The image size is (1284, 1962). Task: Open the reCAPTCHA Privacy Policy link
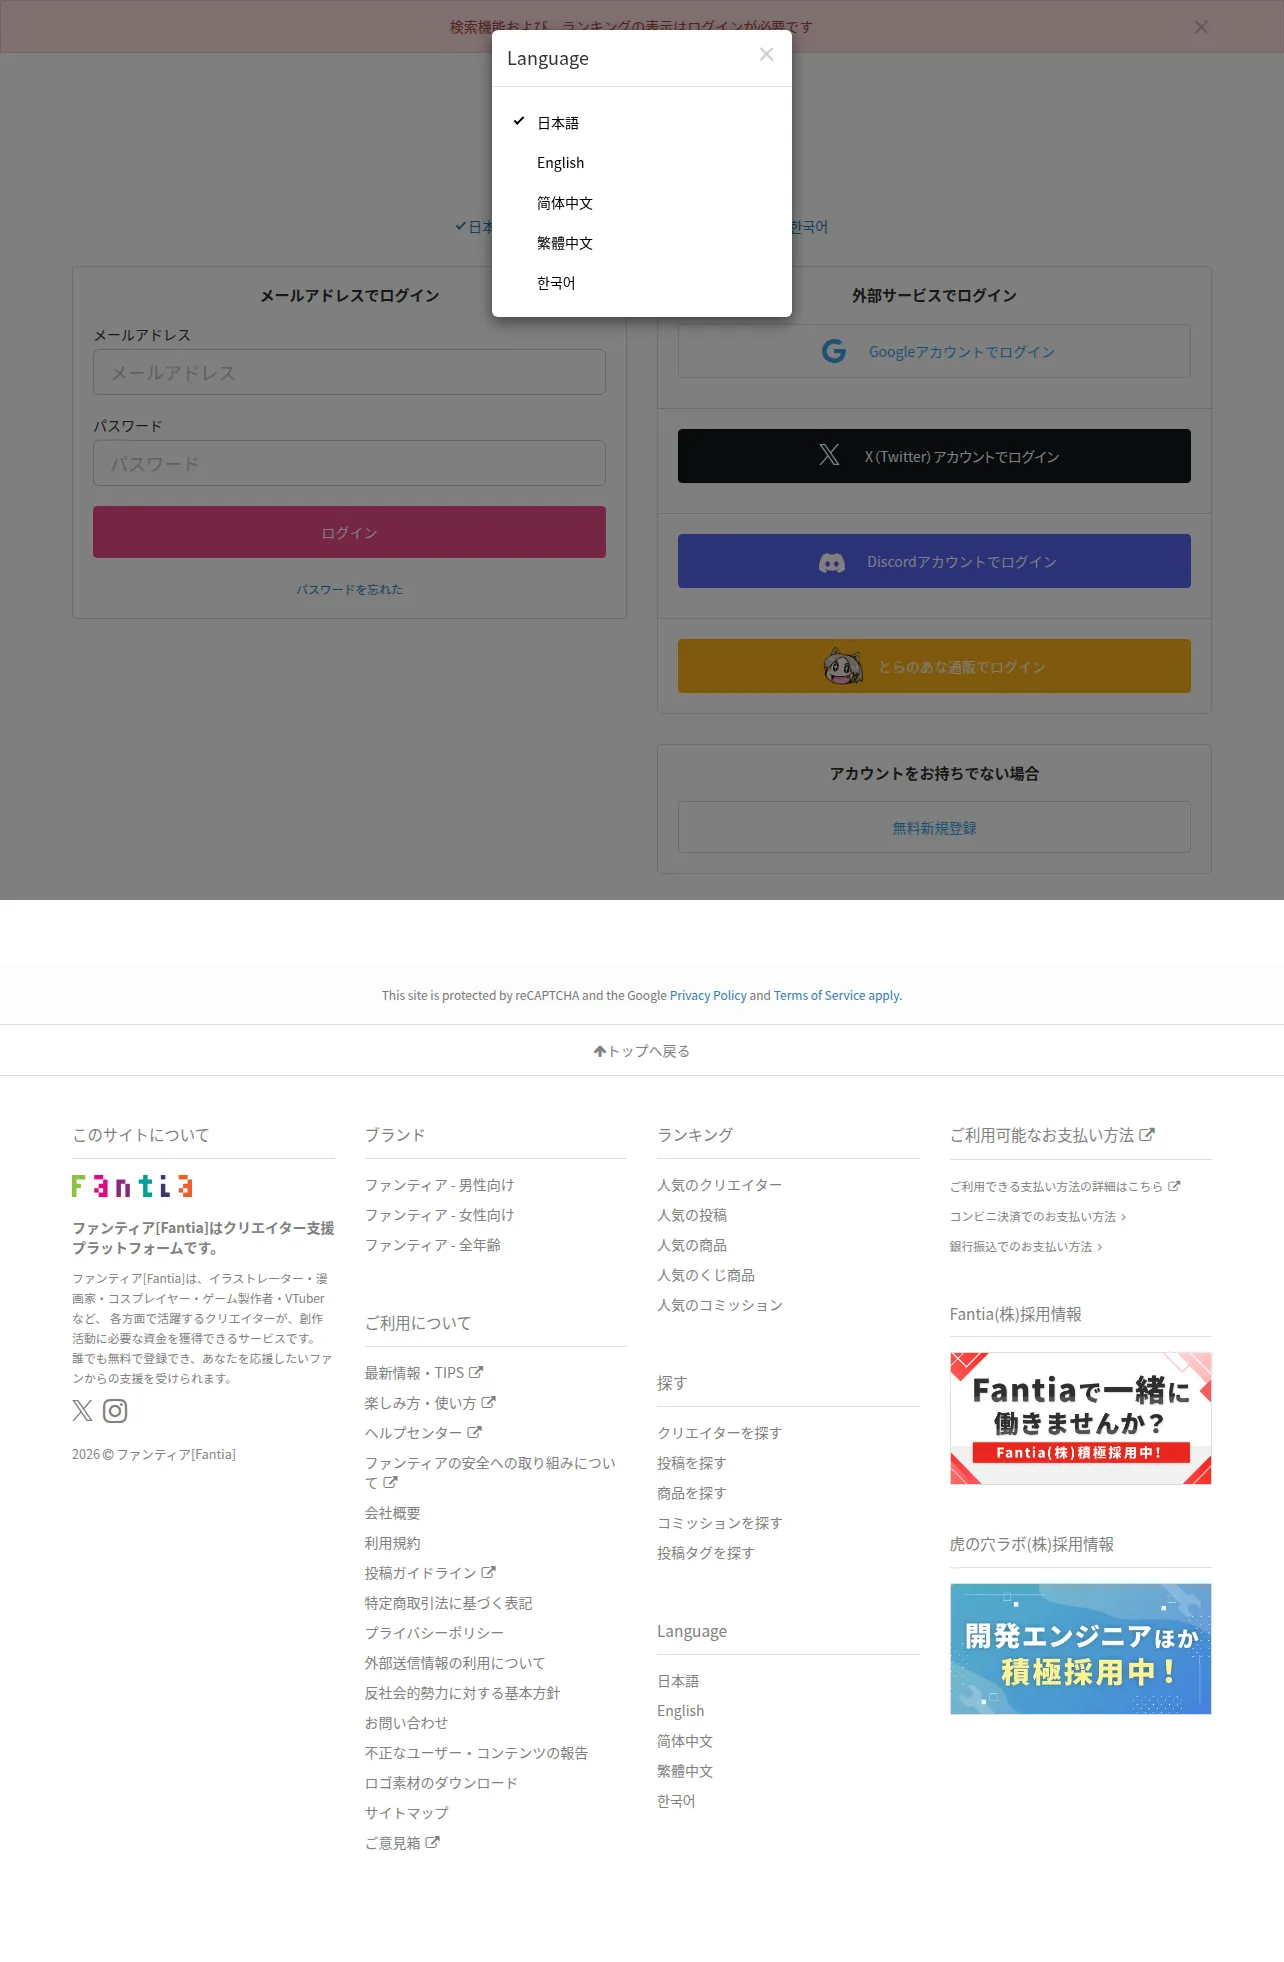point(708,996)
